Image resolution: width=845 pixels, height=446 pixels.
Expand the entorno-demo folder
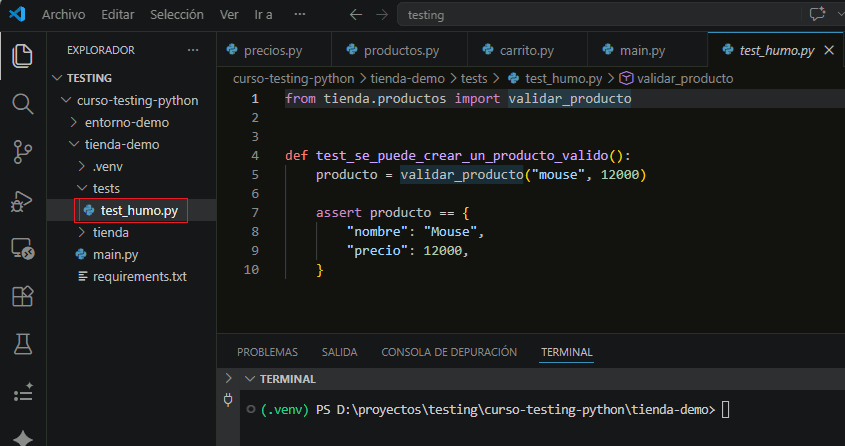(74, 122)
